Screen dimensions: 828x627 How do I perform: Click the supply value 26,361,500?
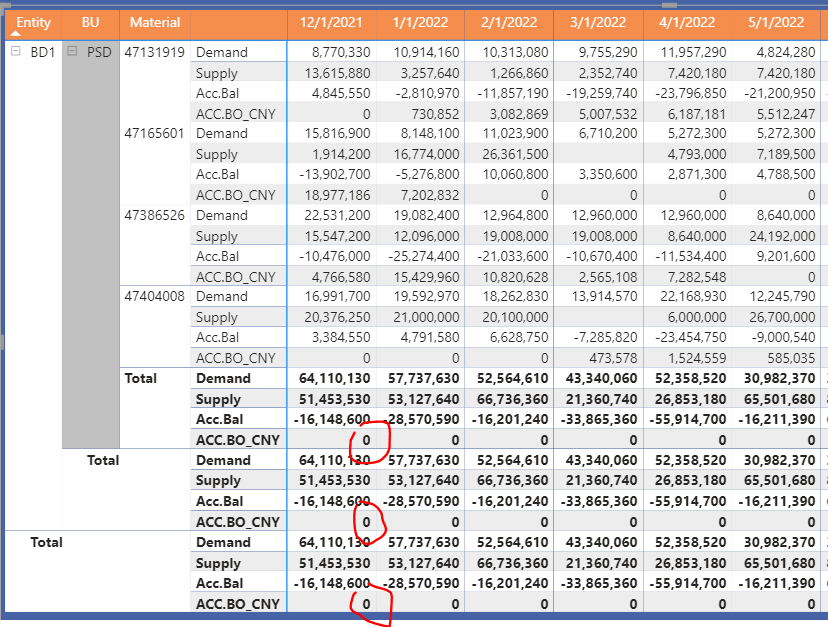tap(515, 154)
